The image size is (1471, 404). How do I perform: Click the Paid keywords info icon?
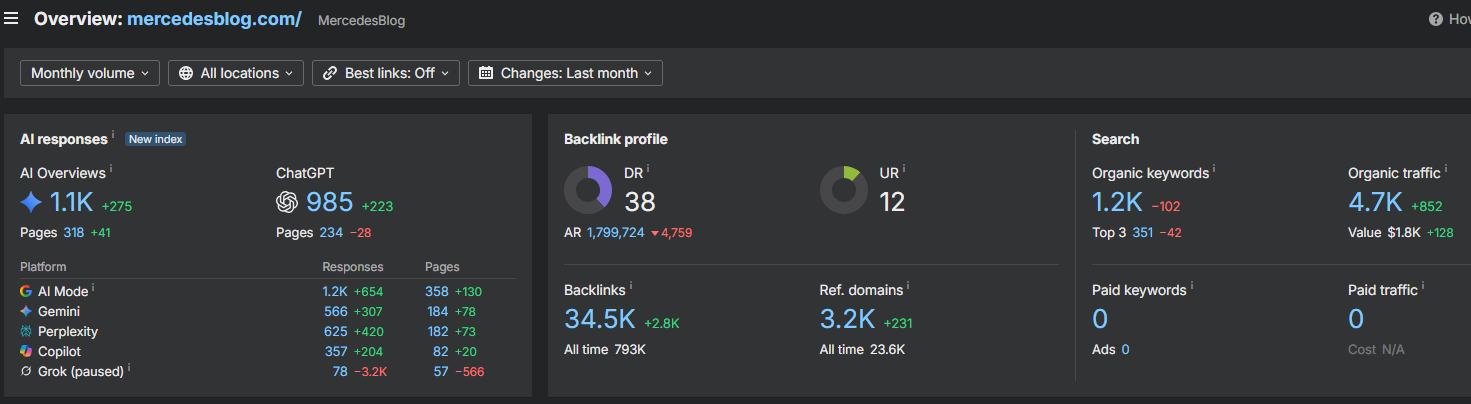[1192, 286]
